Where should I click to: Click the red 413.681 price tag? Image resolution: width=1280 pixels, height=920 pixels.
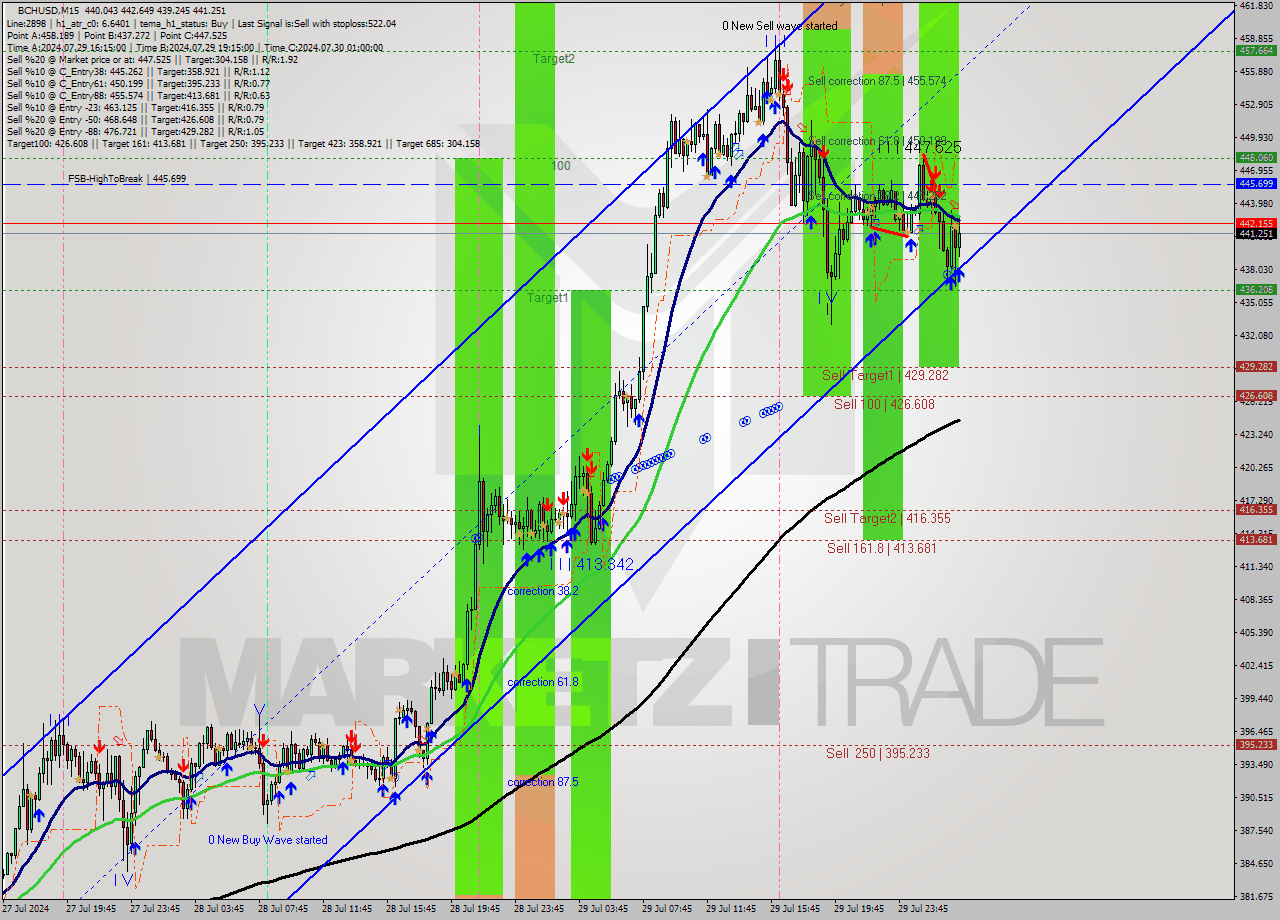[1256, 540]
